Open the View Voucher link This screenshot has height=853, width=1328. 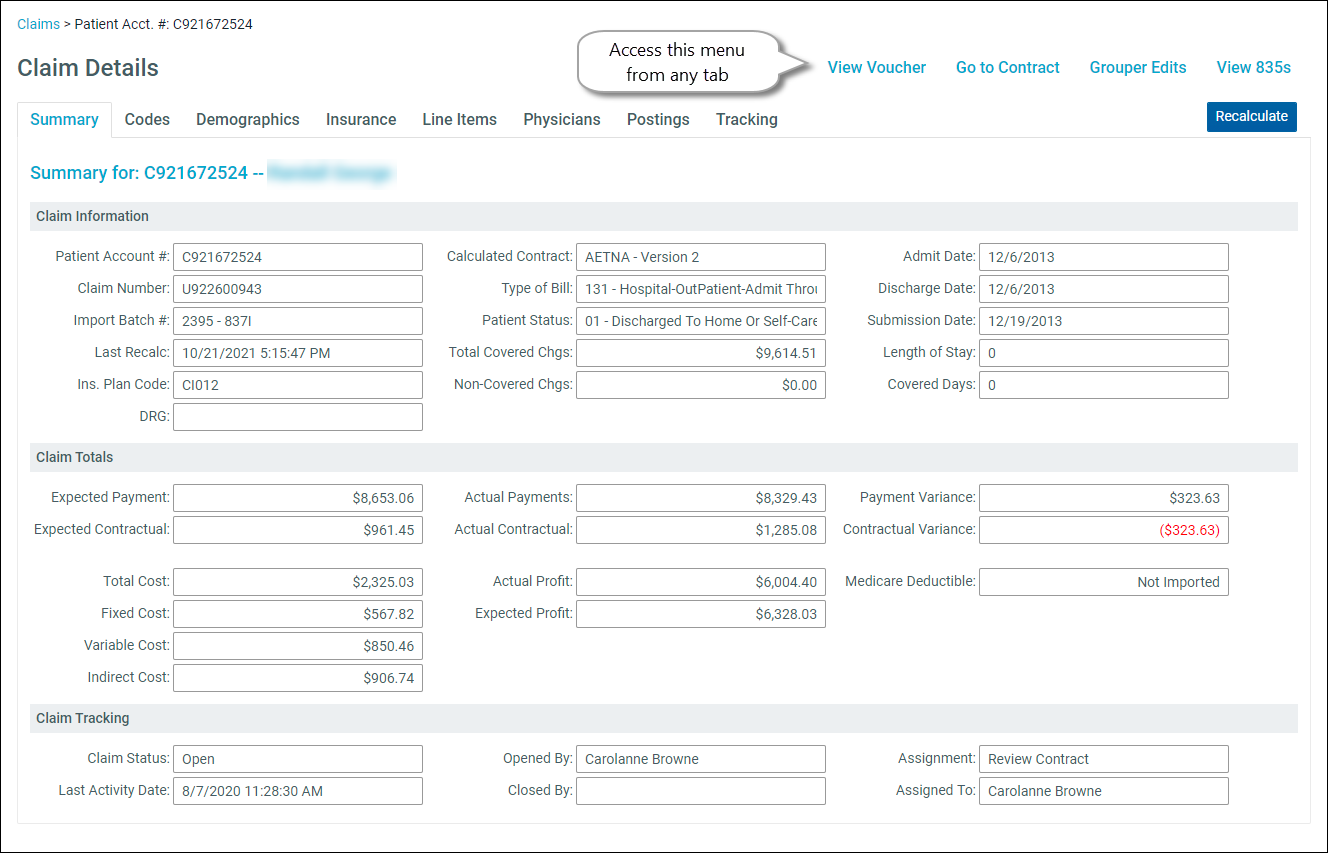[876, 67]
